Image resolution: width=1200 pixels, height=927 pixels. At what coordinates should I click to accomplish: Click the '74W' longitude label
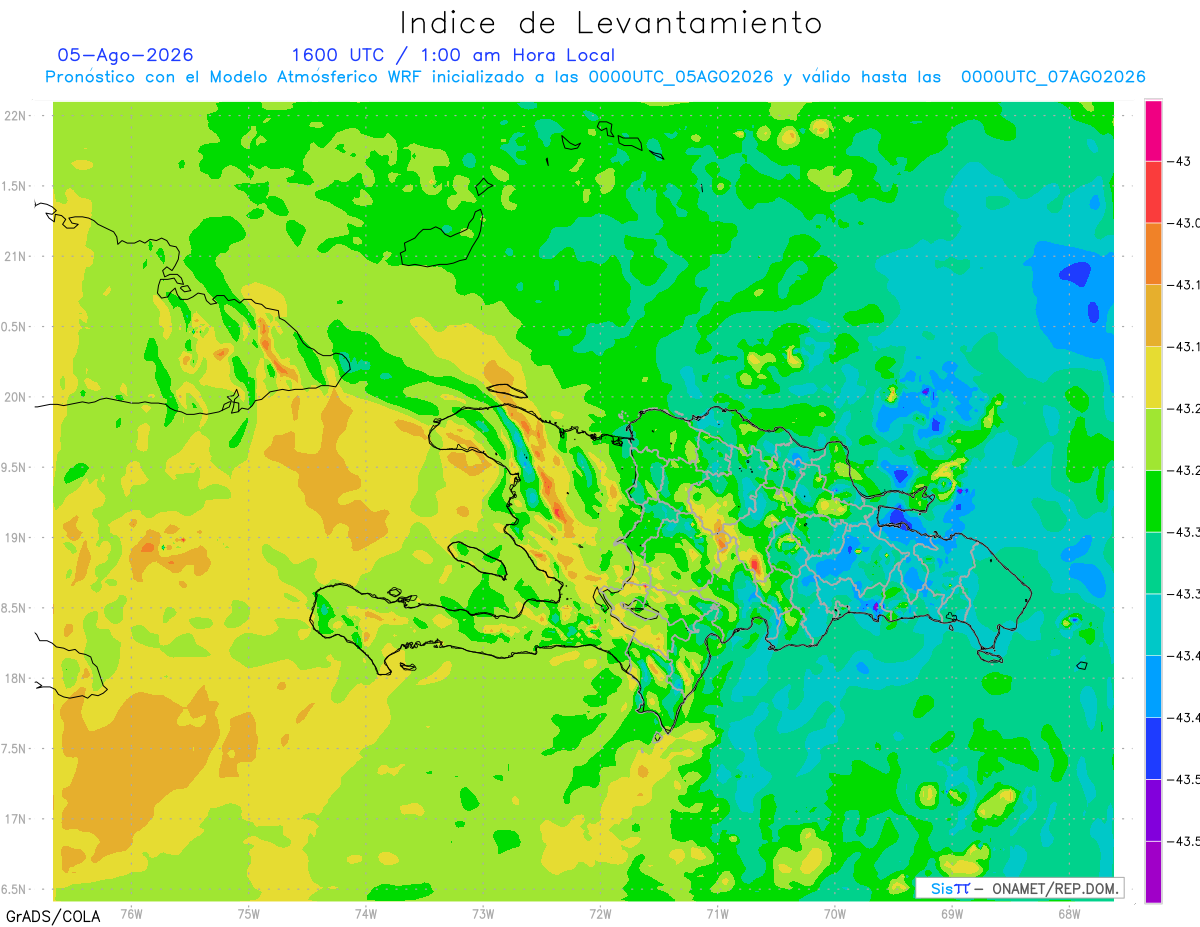click(x=365, y=913)
